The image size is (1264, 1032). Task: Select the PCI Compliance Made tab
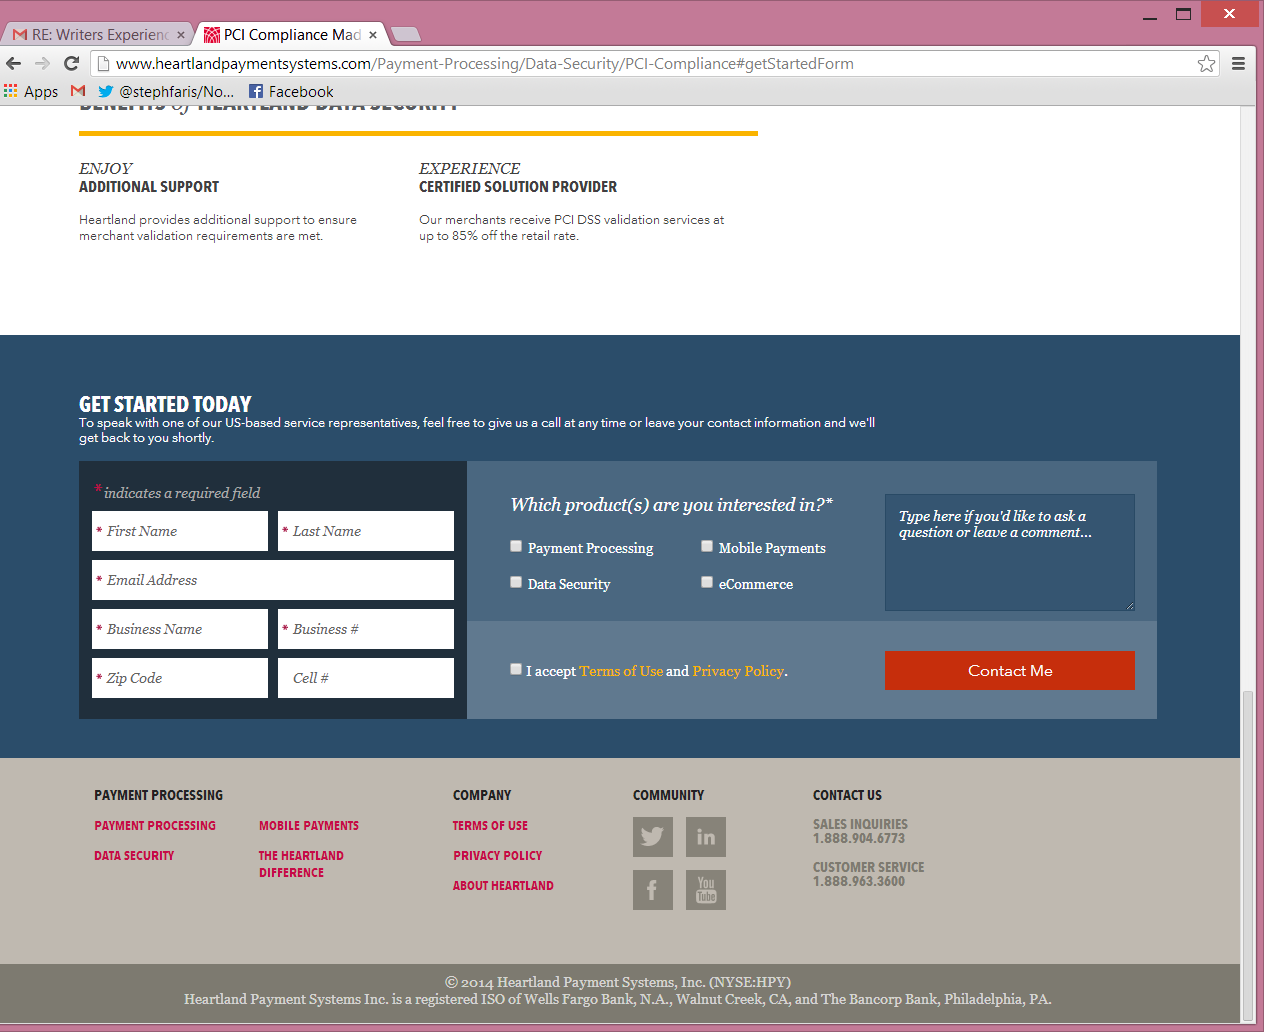click(285, 33)
